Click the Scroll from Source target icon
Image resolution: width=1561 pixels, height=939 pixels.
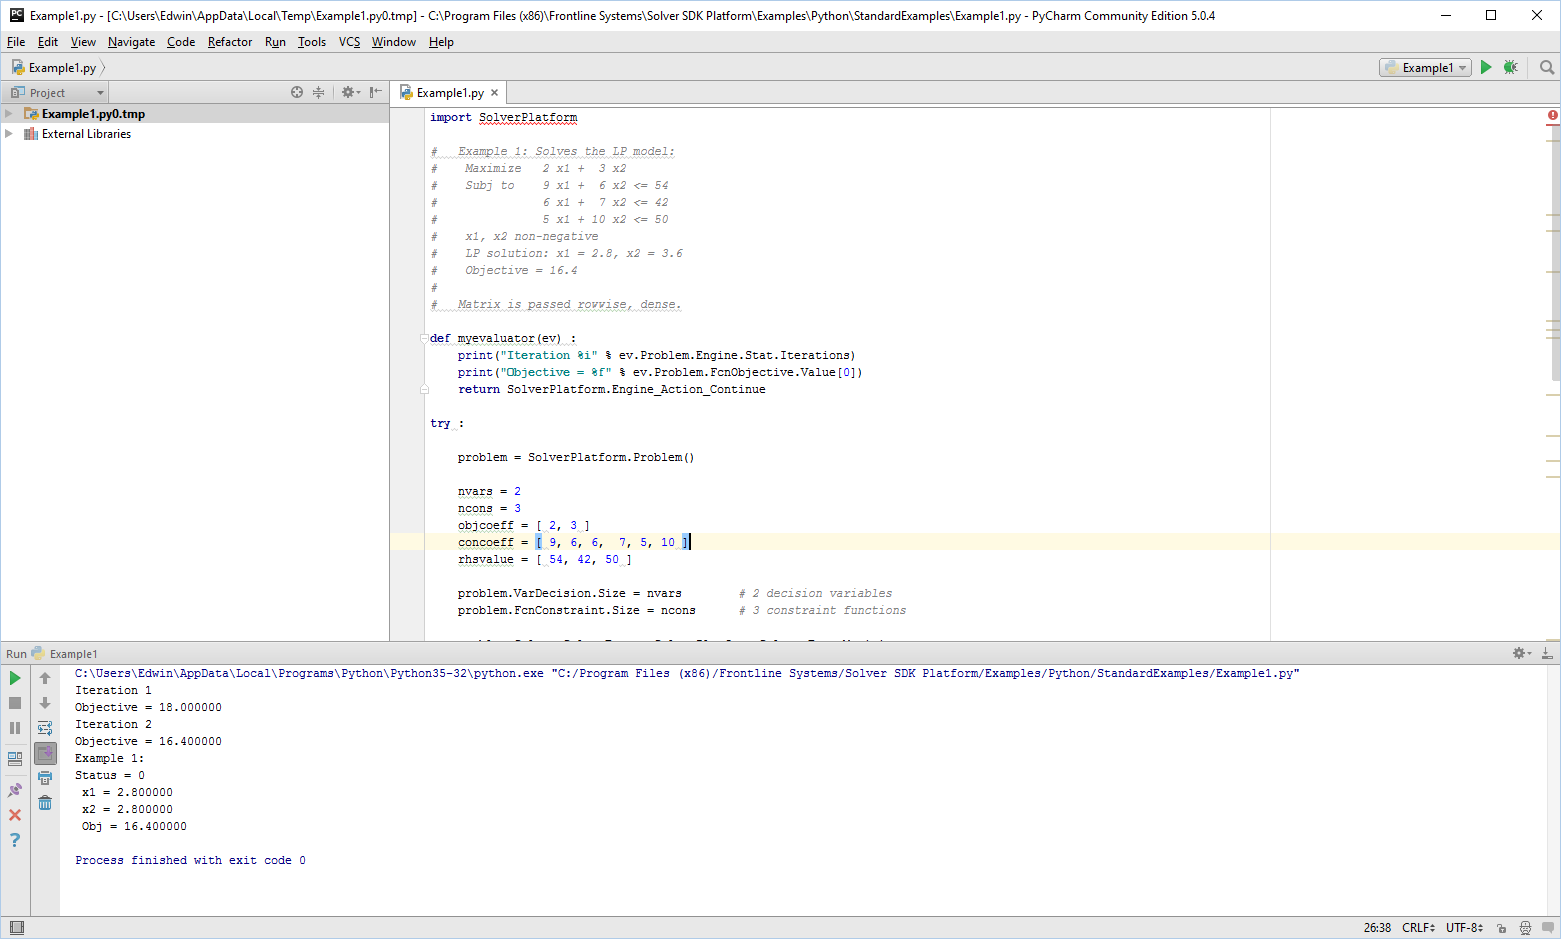tap(297, 92)
